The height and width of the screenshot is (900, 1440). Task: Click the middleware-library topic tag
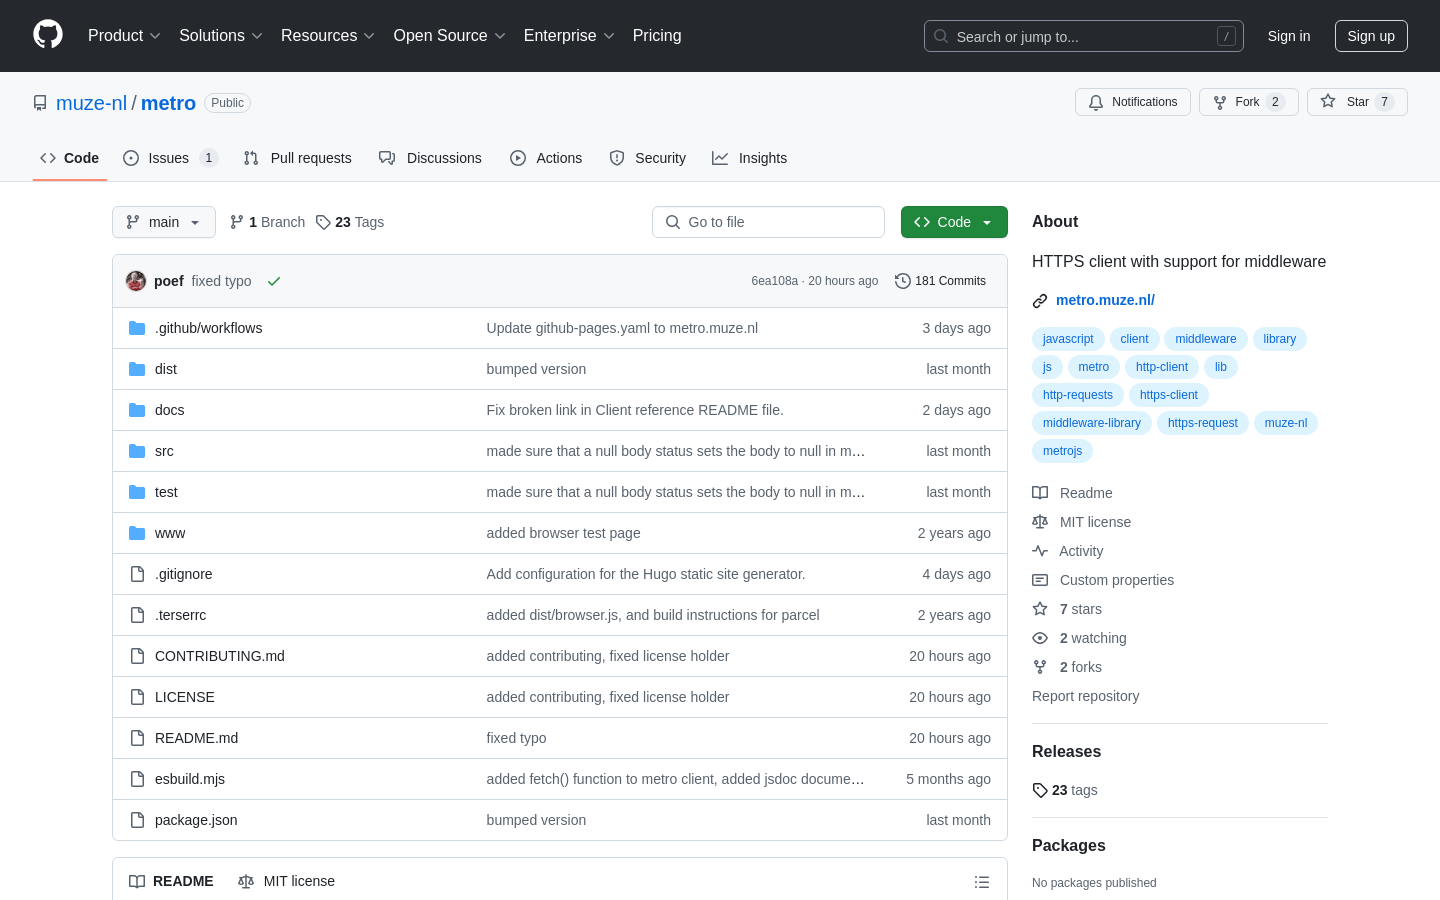[1092, 423]
